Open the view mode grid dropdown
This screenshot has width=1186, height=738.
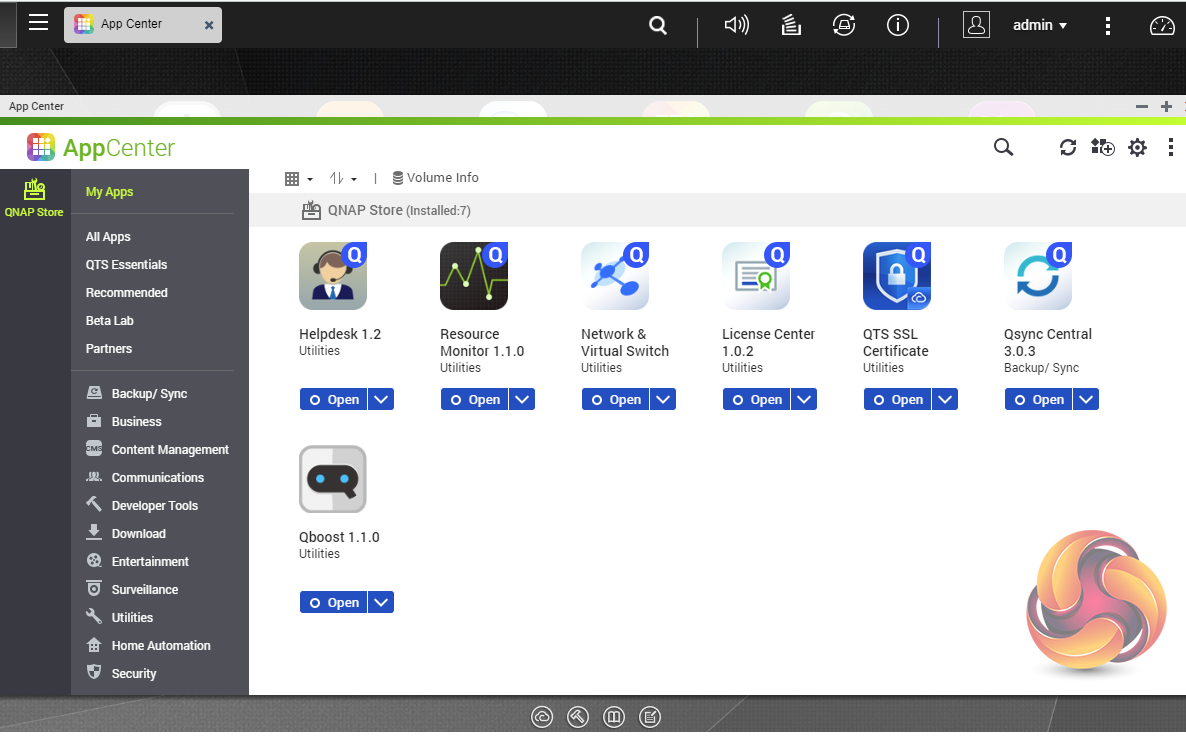pos(298,178)
